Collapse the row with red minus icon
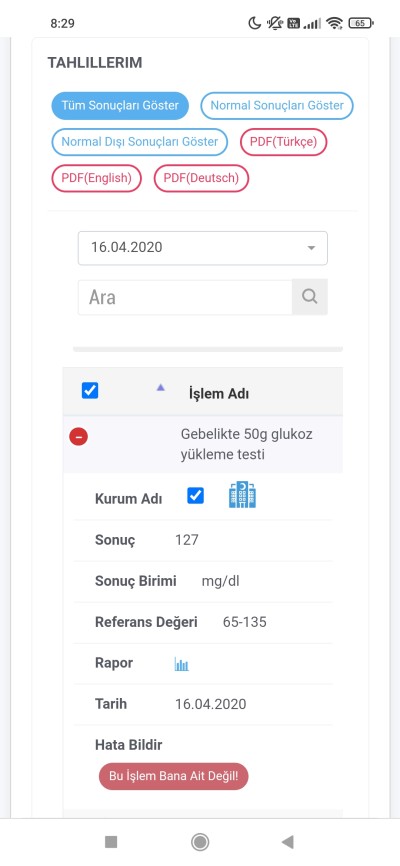 [x=78, y=437]
